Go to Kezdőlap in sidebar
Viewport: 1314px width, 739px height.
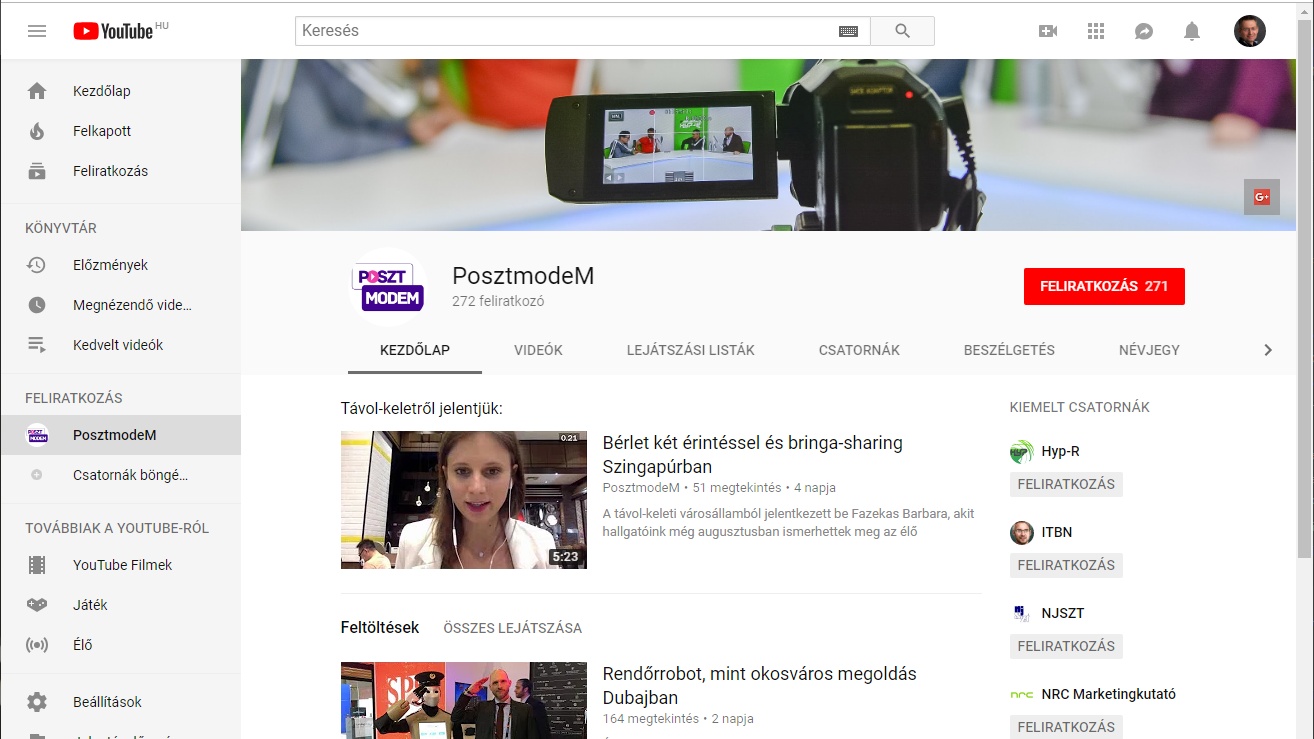(x=120, y=91)
